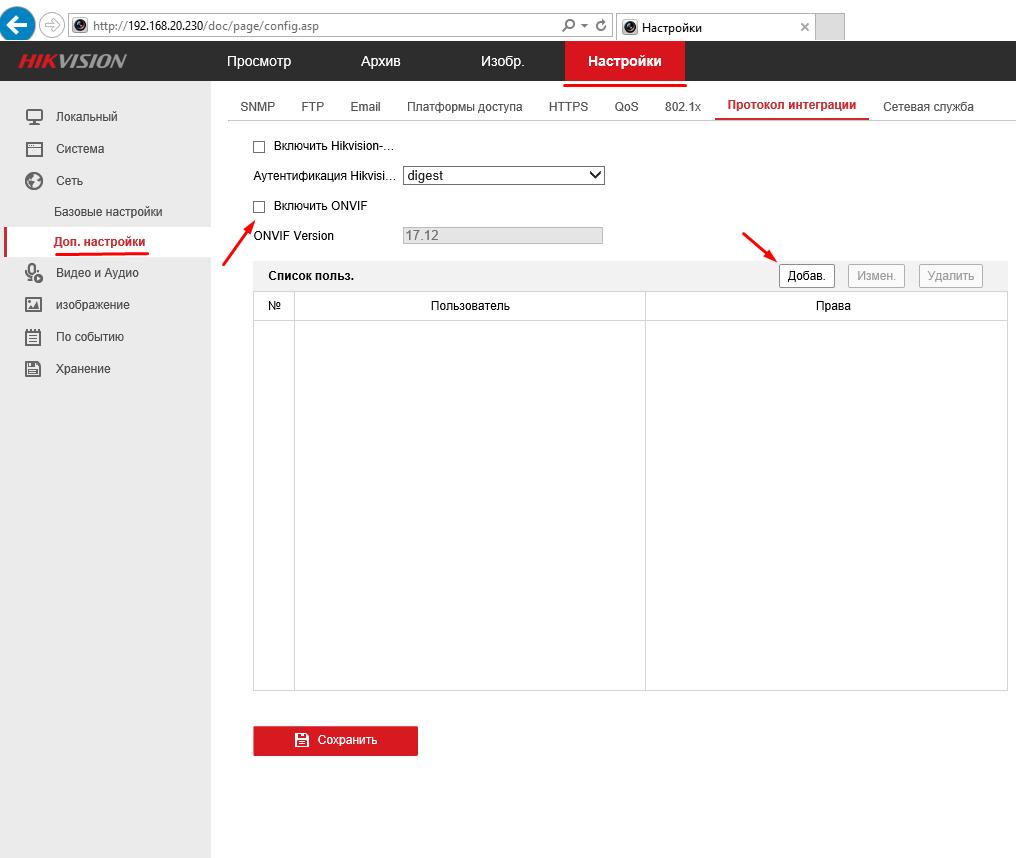Viewport: 1016px width, 858px height.
Task: Click the Event calendar icon in sidebar
Action: tap(34, 337)
